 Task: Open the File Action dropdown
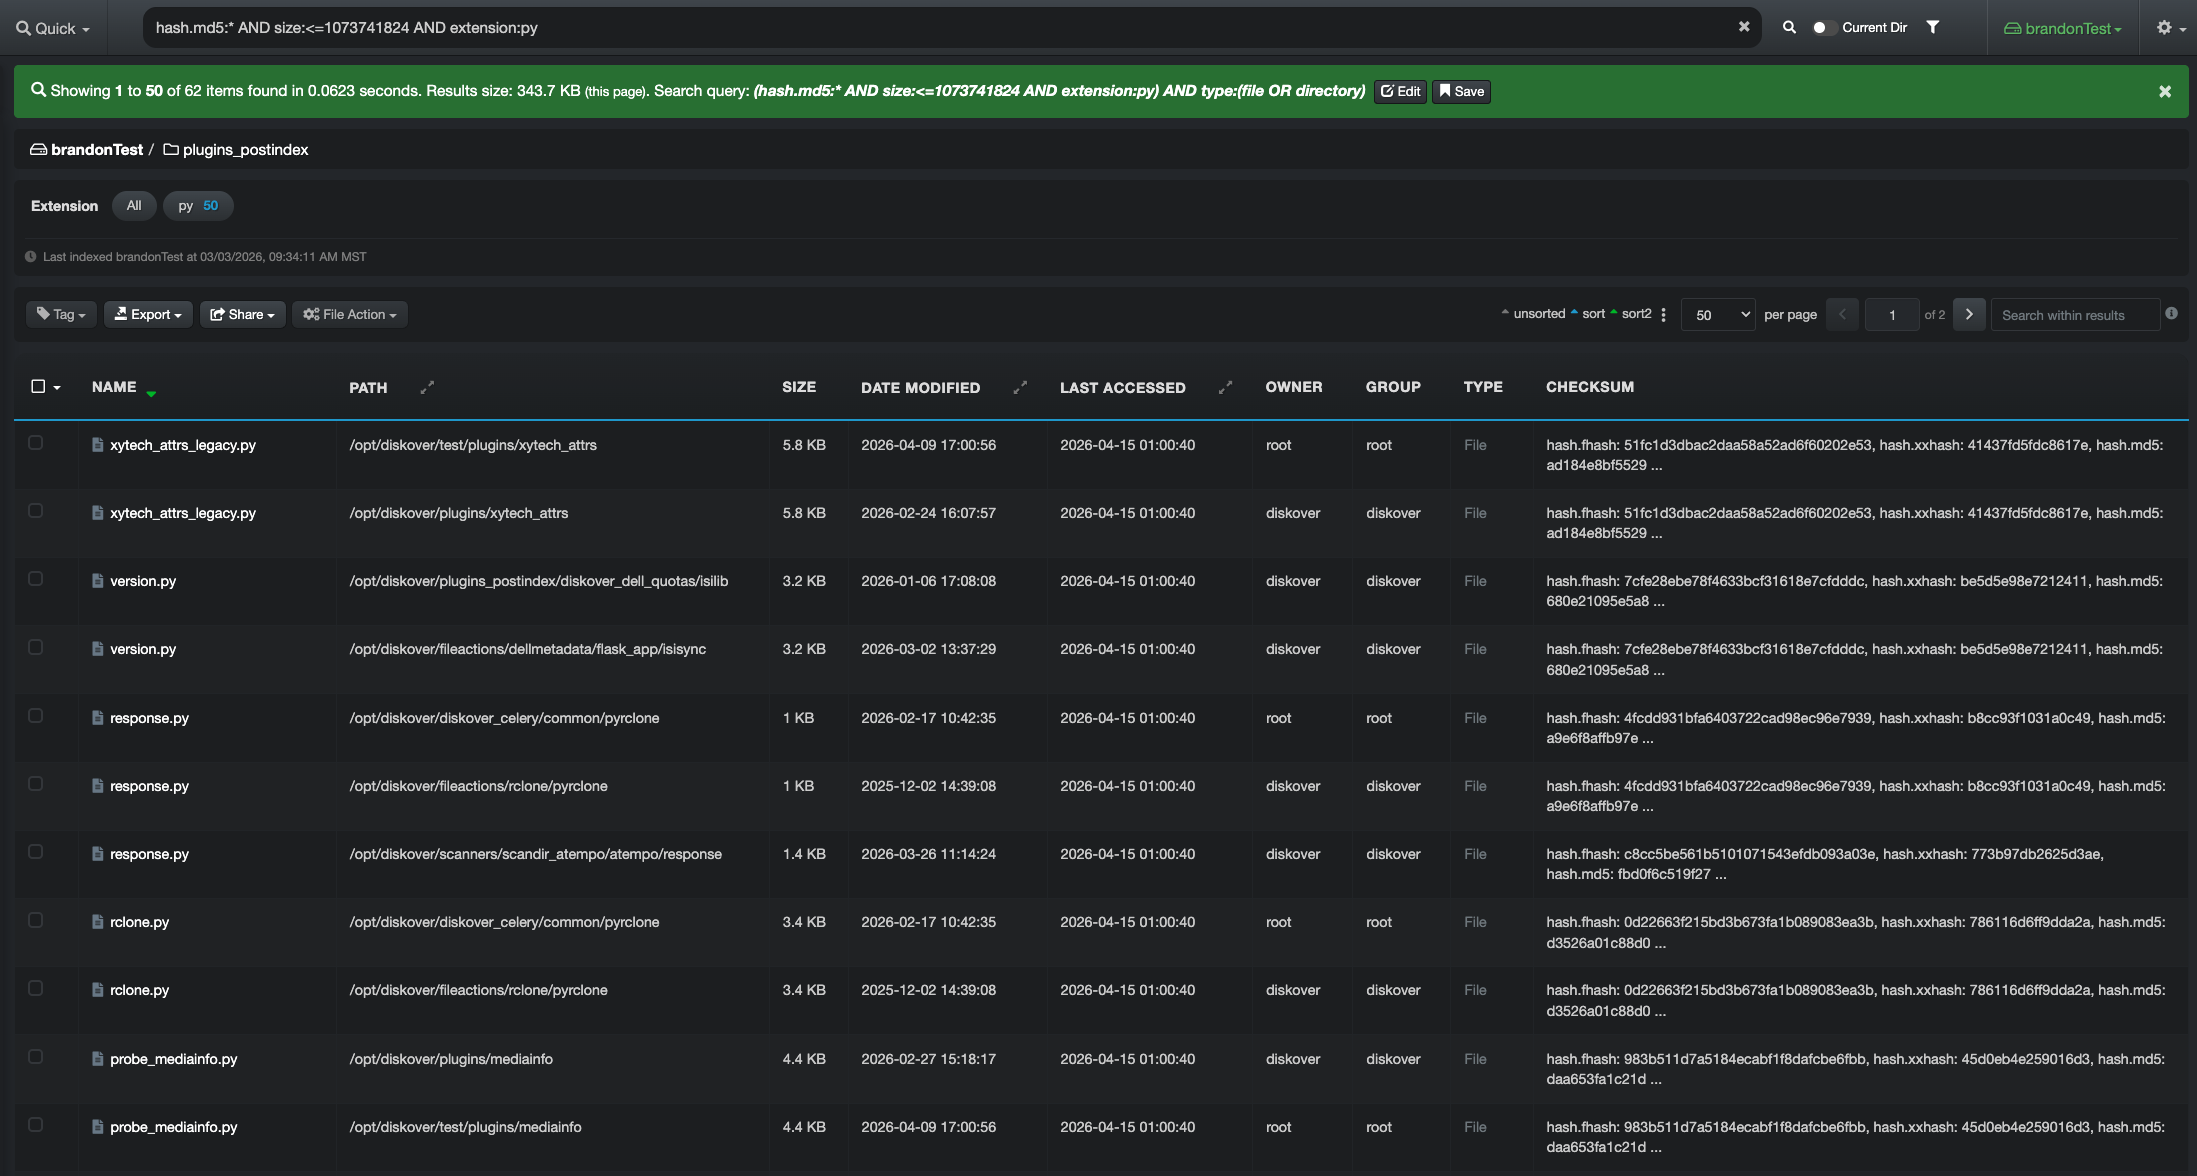pos(350,314)
